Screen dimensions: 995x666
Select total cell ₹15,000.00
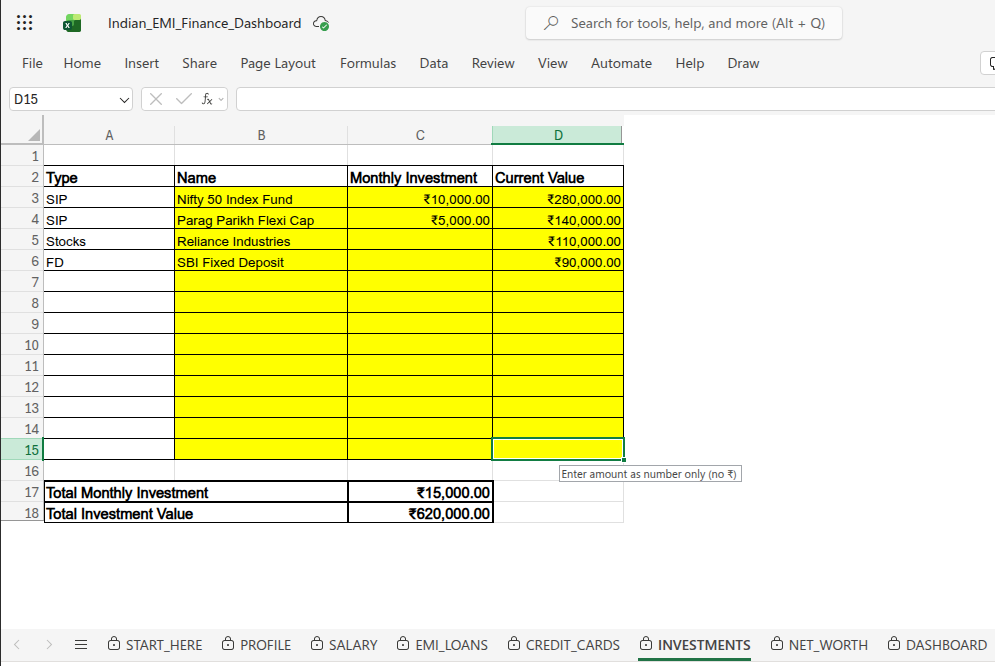[420, 492]
